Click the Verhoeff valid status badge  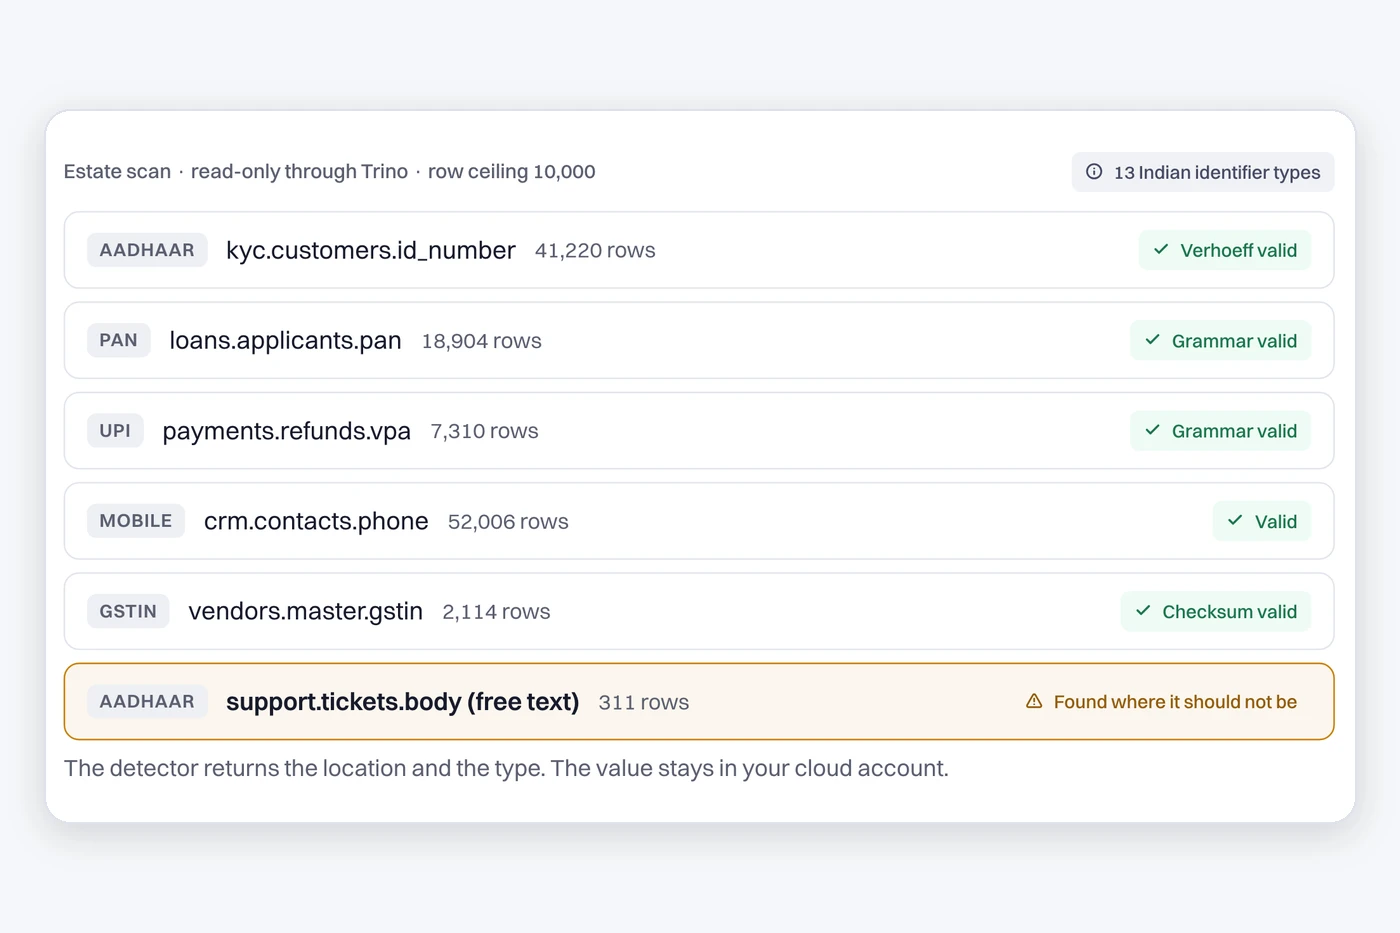tap(1225, 250)
